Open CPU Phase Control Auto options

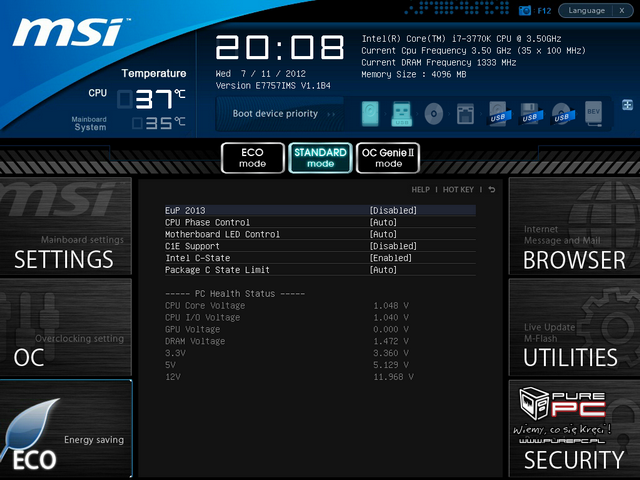pos(383,223)
